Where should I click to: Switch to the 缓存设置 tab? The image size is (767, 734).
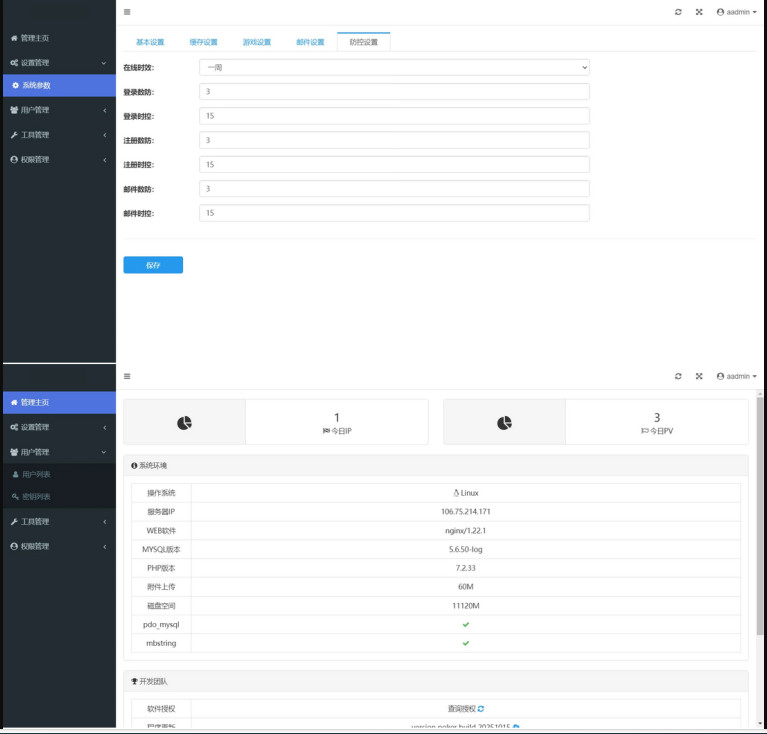(x=203, y=42)
